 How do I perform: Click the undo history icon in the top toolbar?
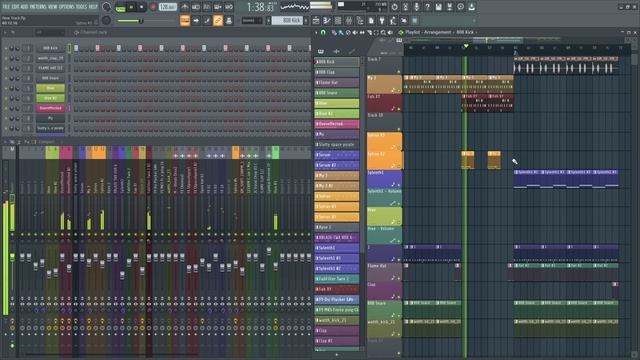click(x=395, y=7)
